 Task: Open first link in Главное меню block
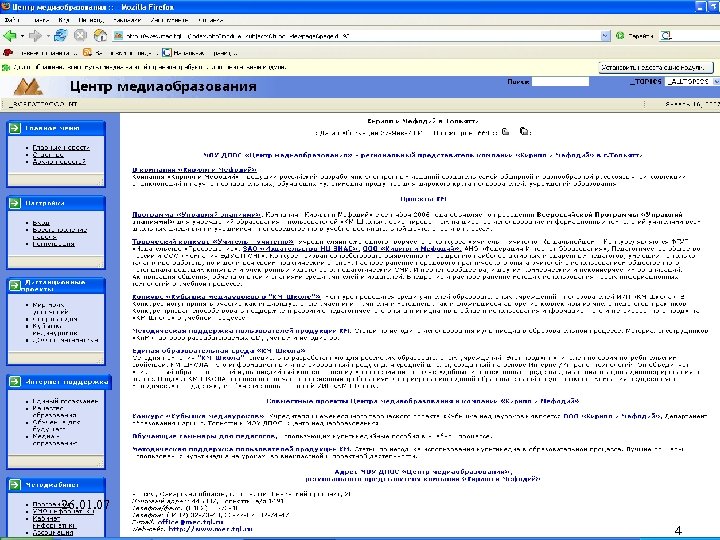point(61,147)
